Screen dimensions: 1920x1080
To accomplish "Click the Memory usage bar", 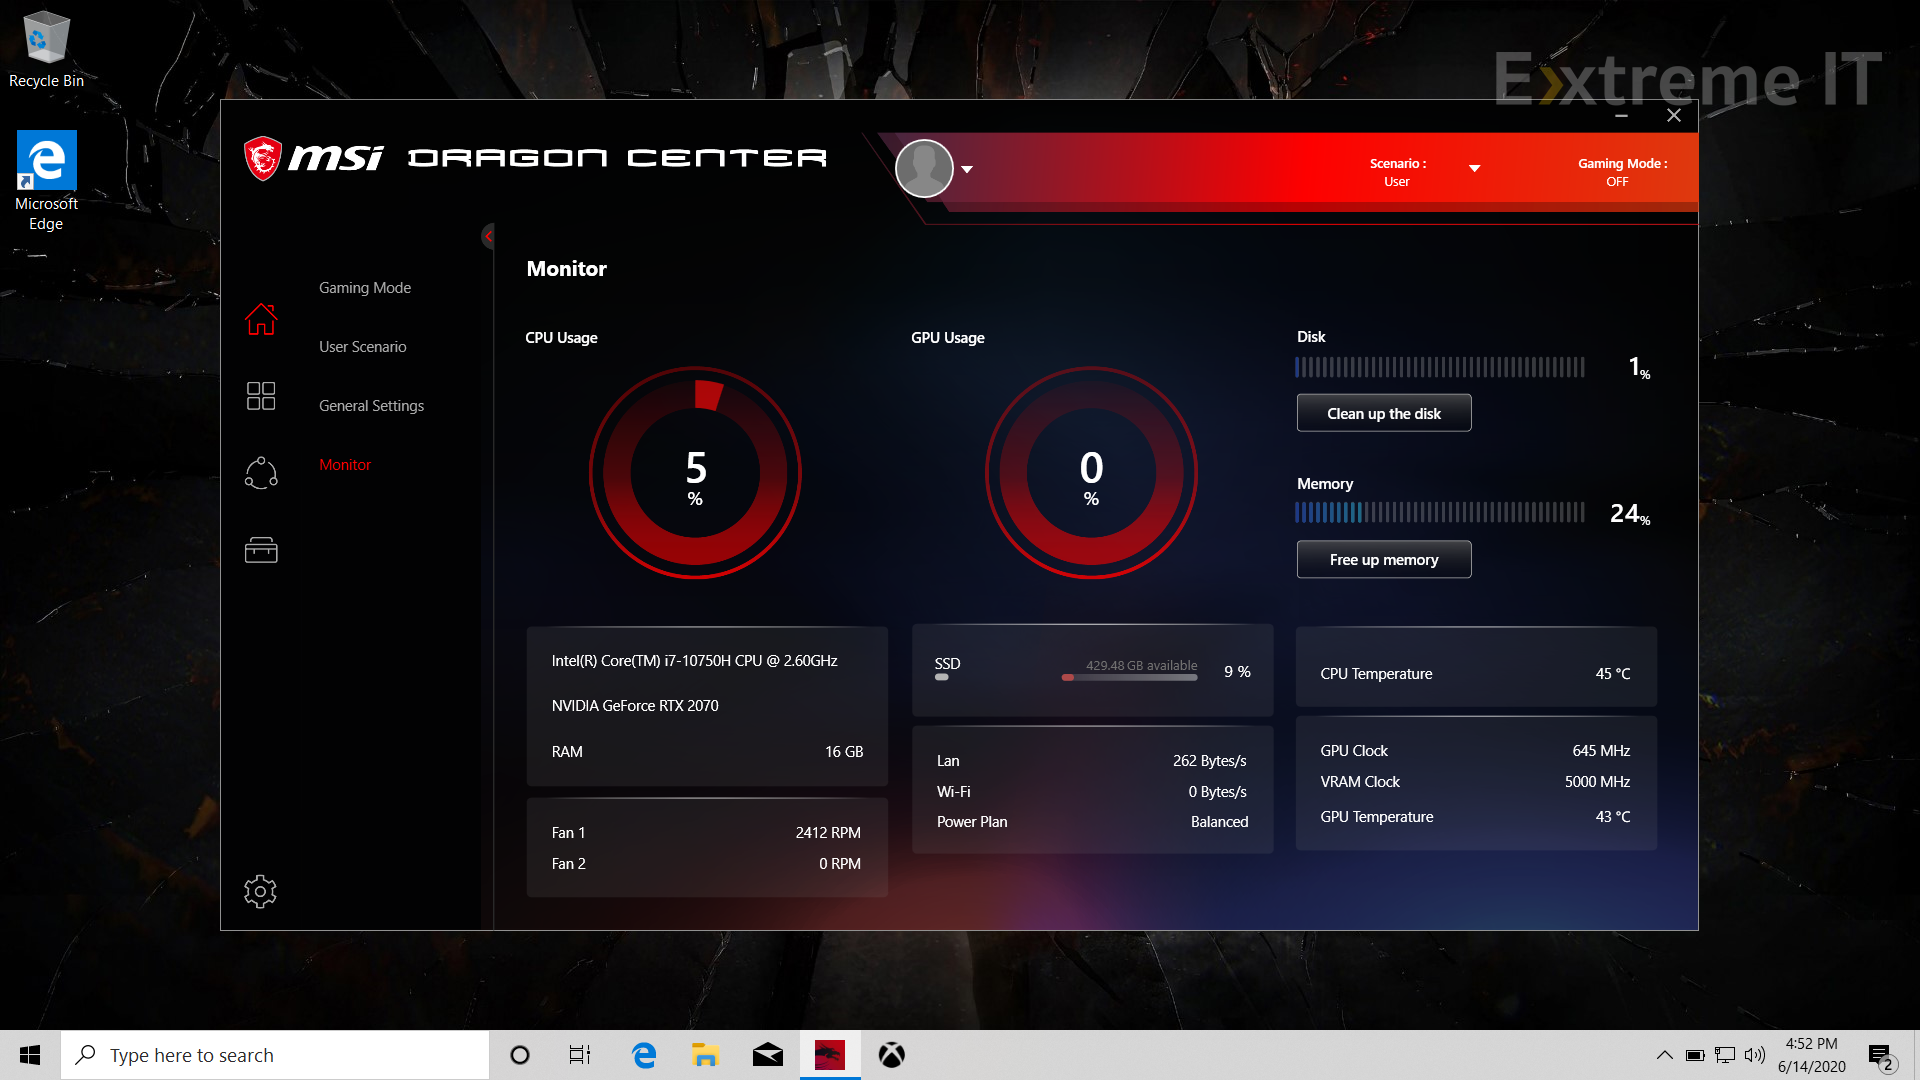I will 1440,513.
